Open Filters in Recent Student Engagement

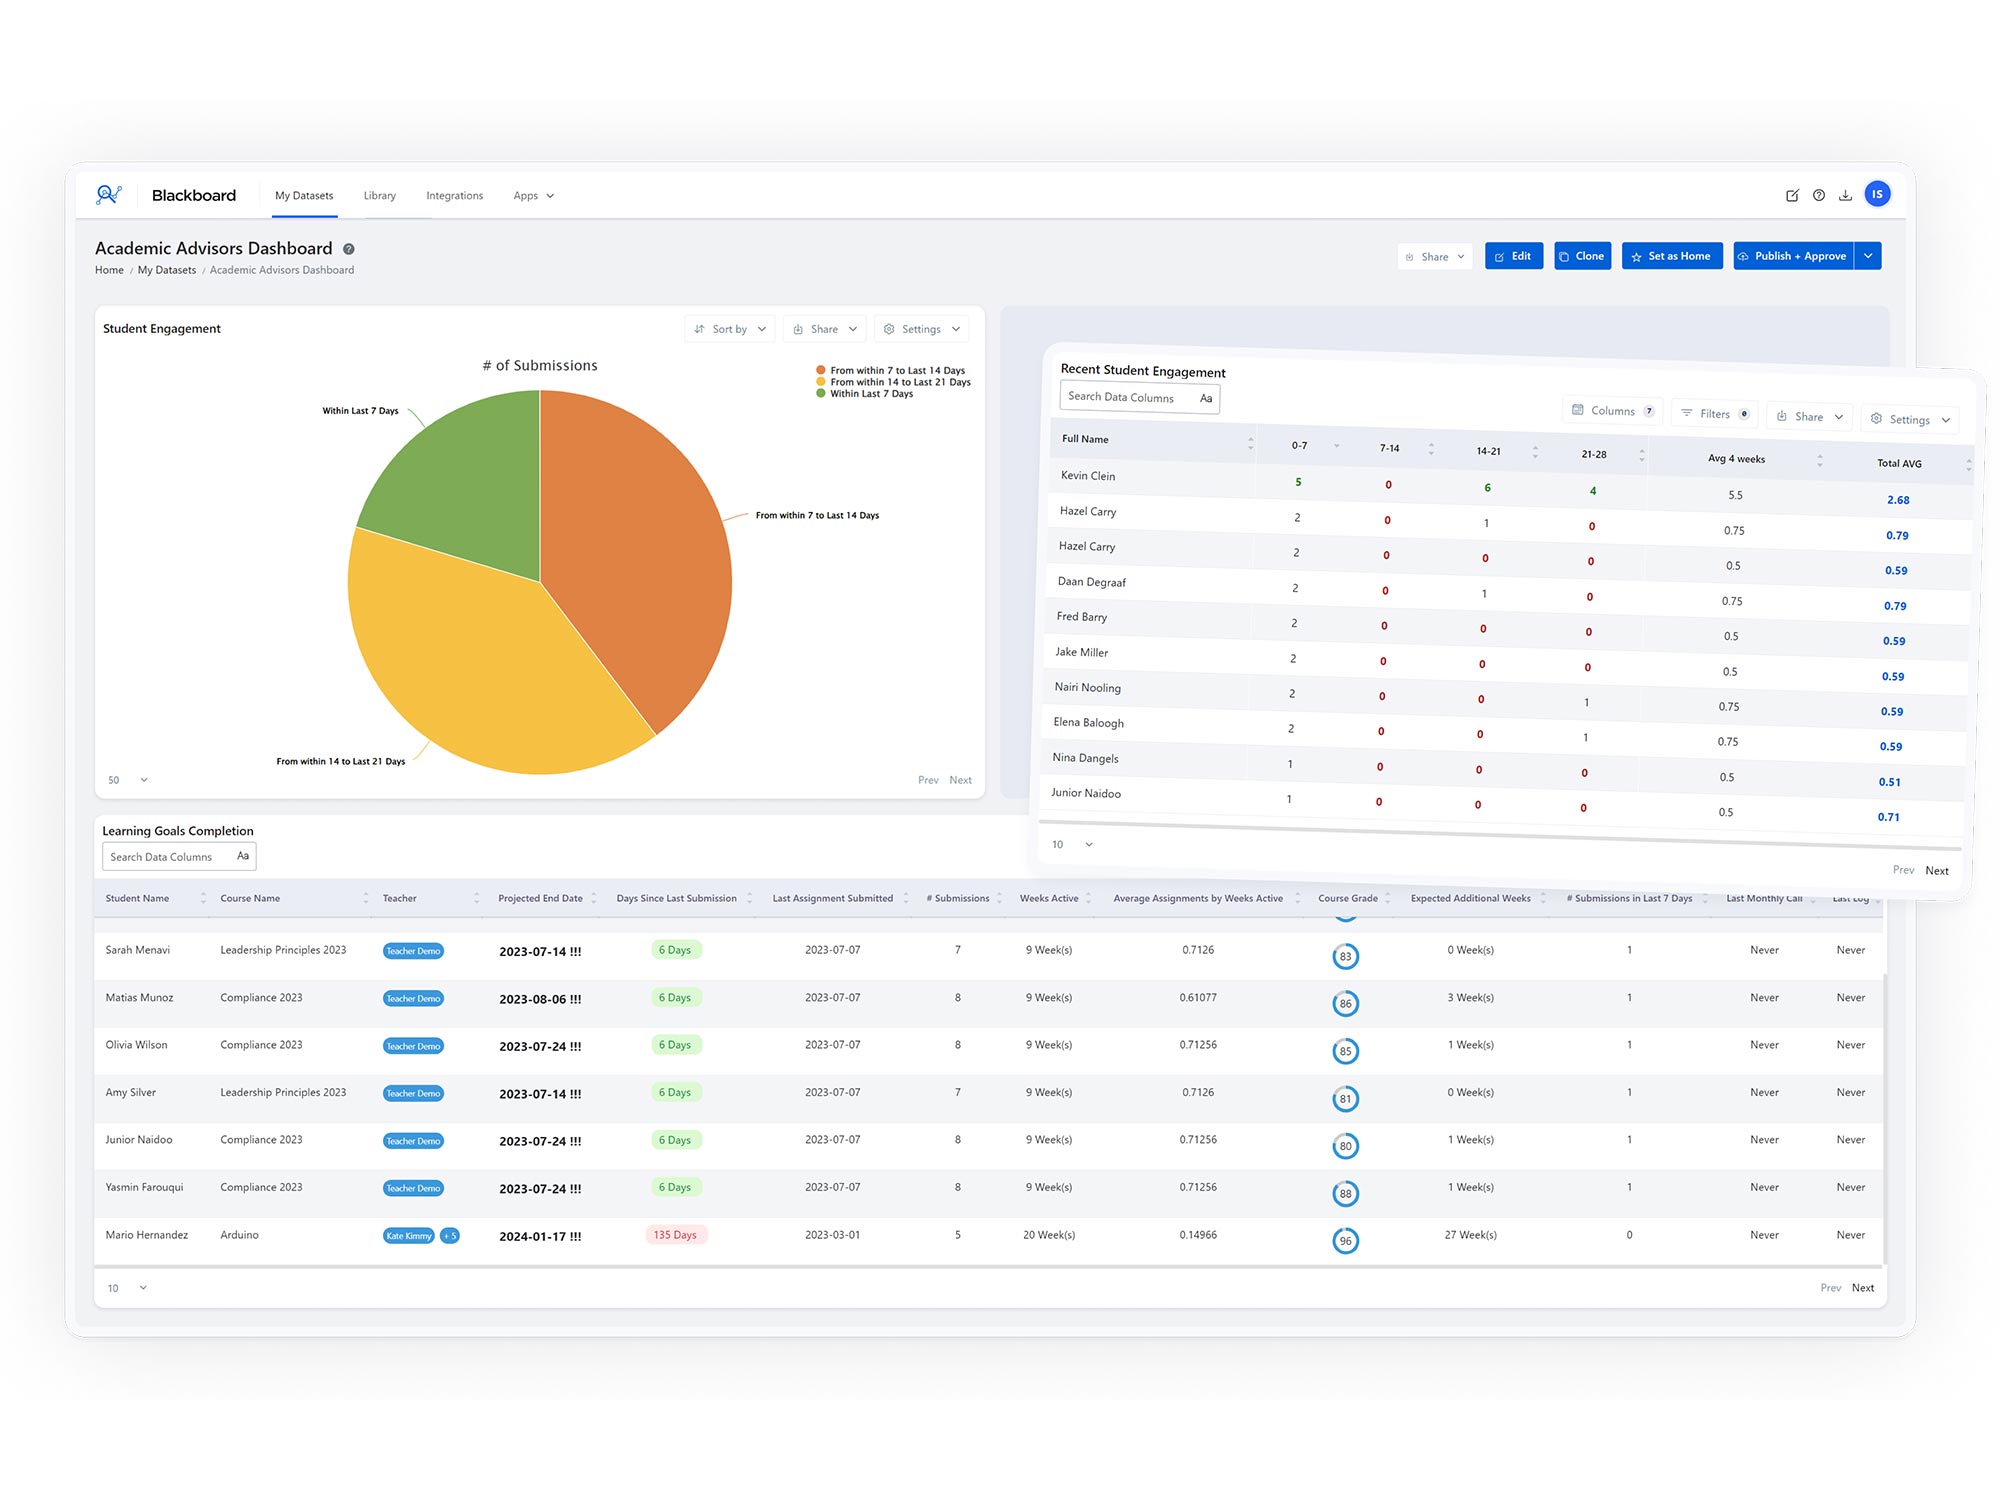pyautogui.click(x=1714, y=414)
